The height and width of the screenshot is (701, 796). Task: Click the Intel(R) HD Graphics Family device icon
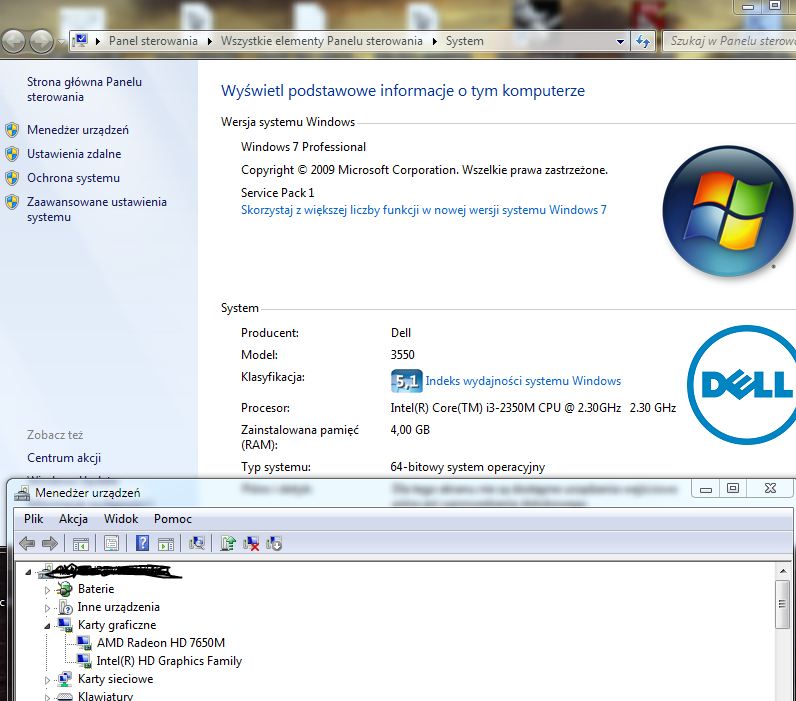coord(84,660)
